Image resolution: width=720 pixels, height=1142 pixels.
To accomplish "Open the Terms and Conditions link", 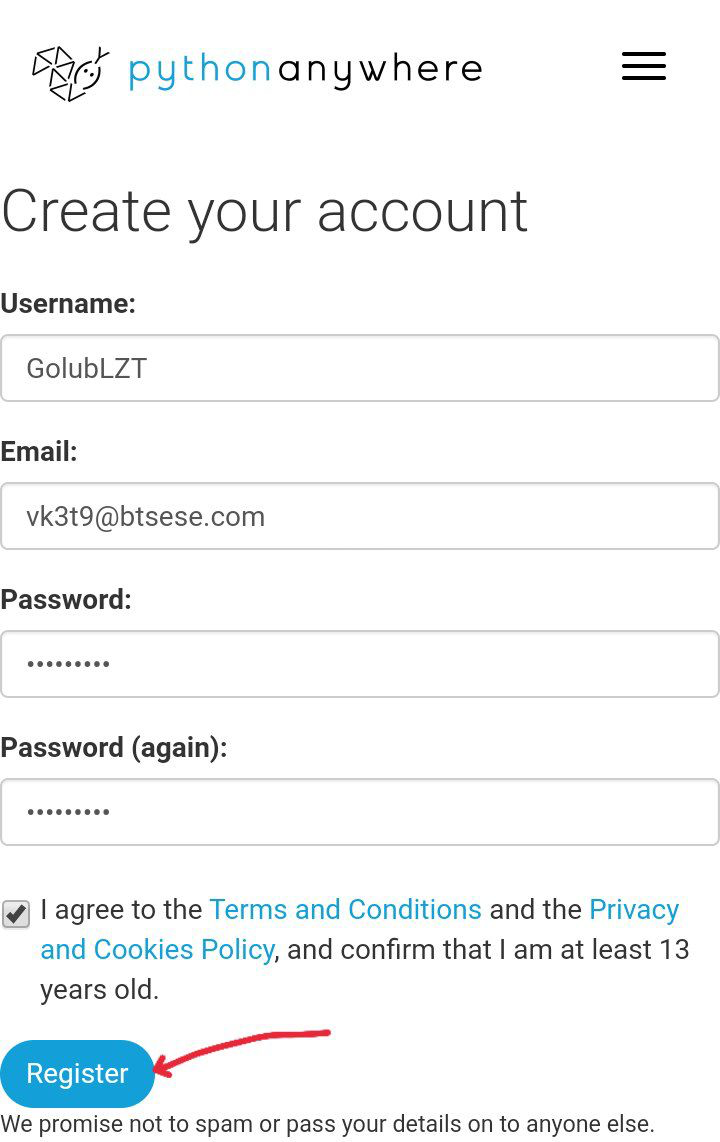I will (x=345, y=909).
